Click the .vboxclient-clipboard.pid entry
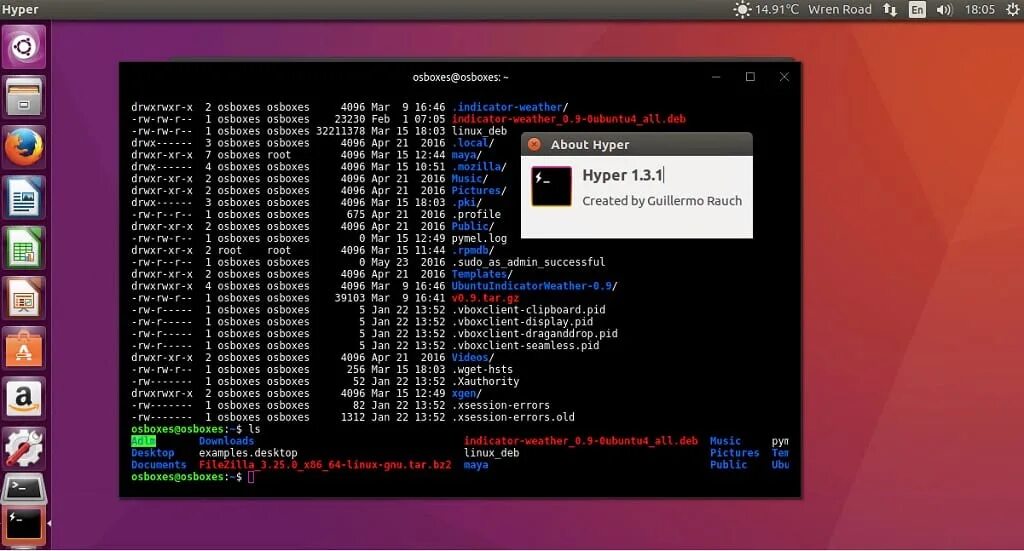Viewport: 1024px width, 551px height. (x=528, y=309)
